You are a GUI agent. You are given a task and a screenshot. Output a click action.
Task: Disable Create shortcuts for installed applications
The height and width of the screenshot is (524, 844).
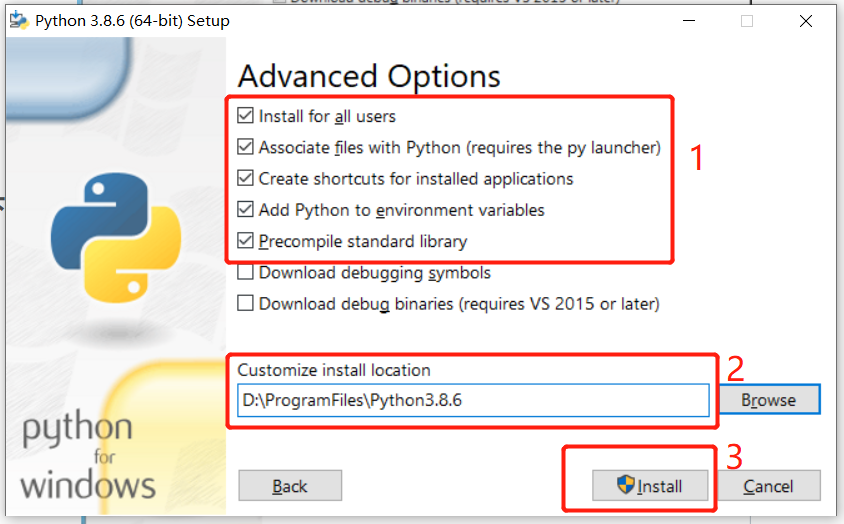tap(246, 179)
